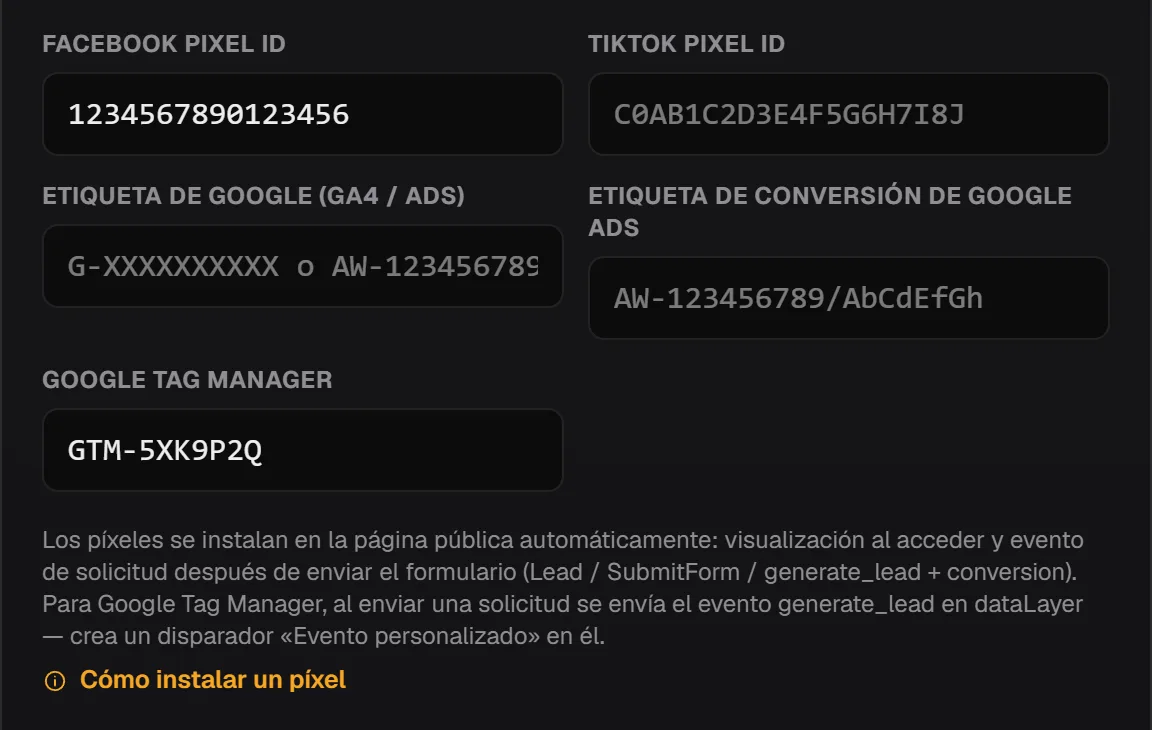Image resolution: width=1152 pixels, height=730 pixels.
Task: Click the ETIQUETA DE CONVERSIÓN DE GOOGLE ADS label
Action: point(830,212)
